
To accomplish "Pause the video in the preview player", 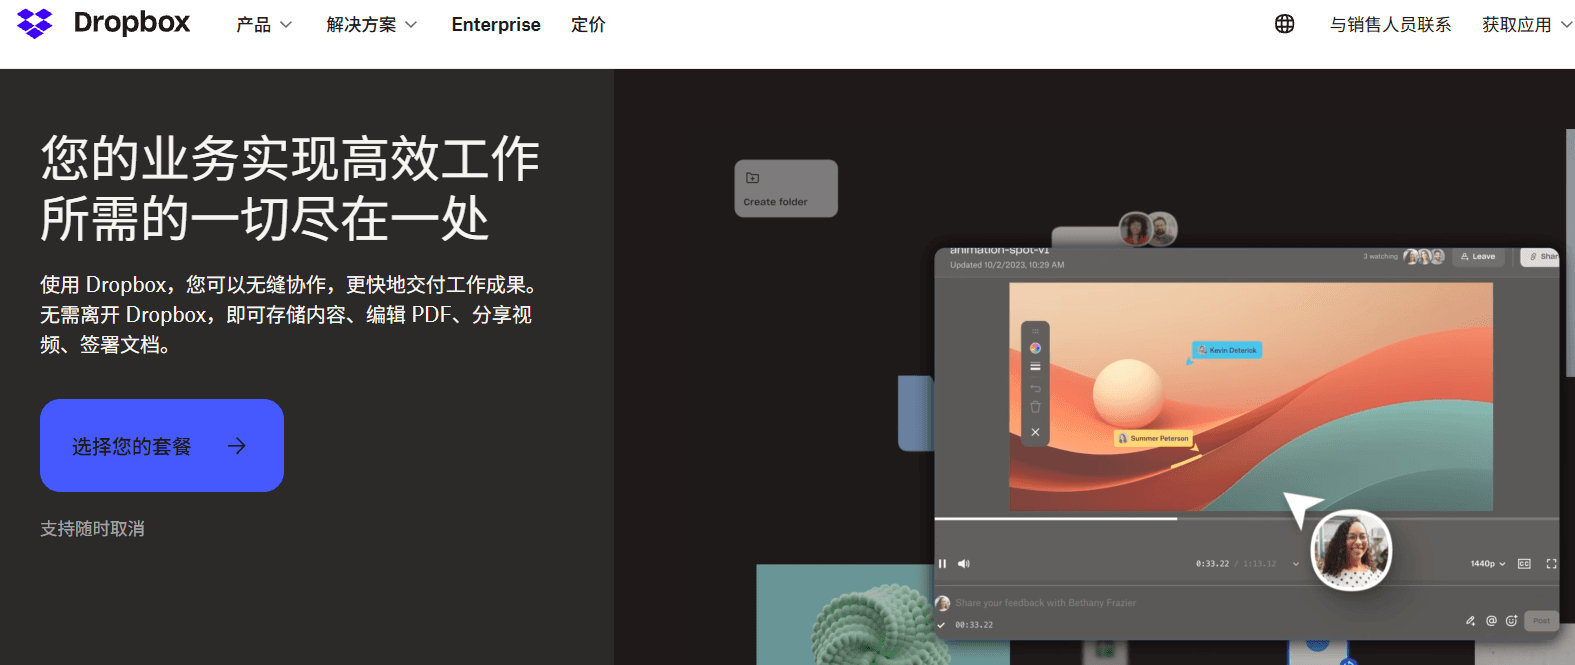I will [x=942, y=564].
